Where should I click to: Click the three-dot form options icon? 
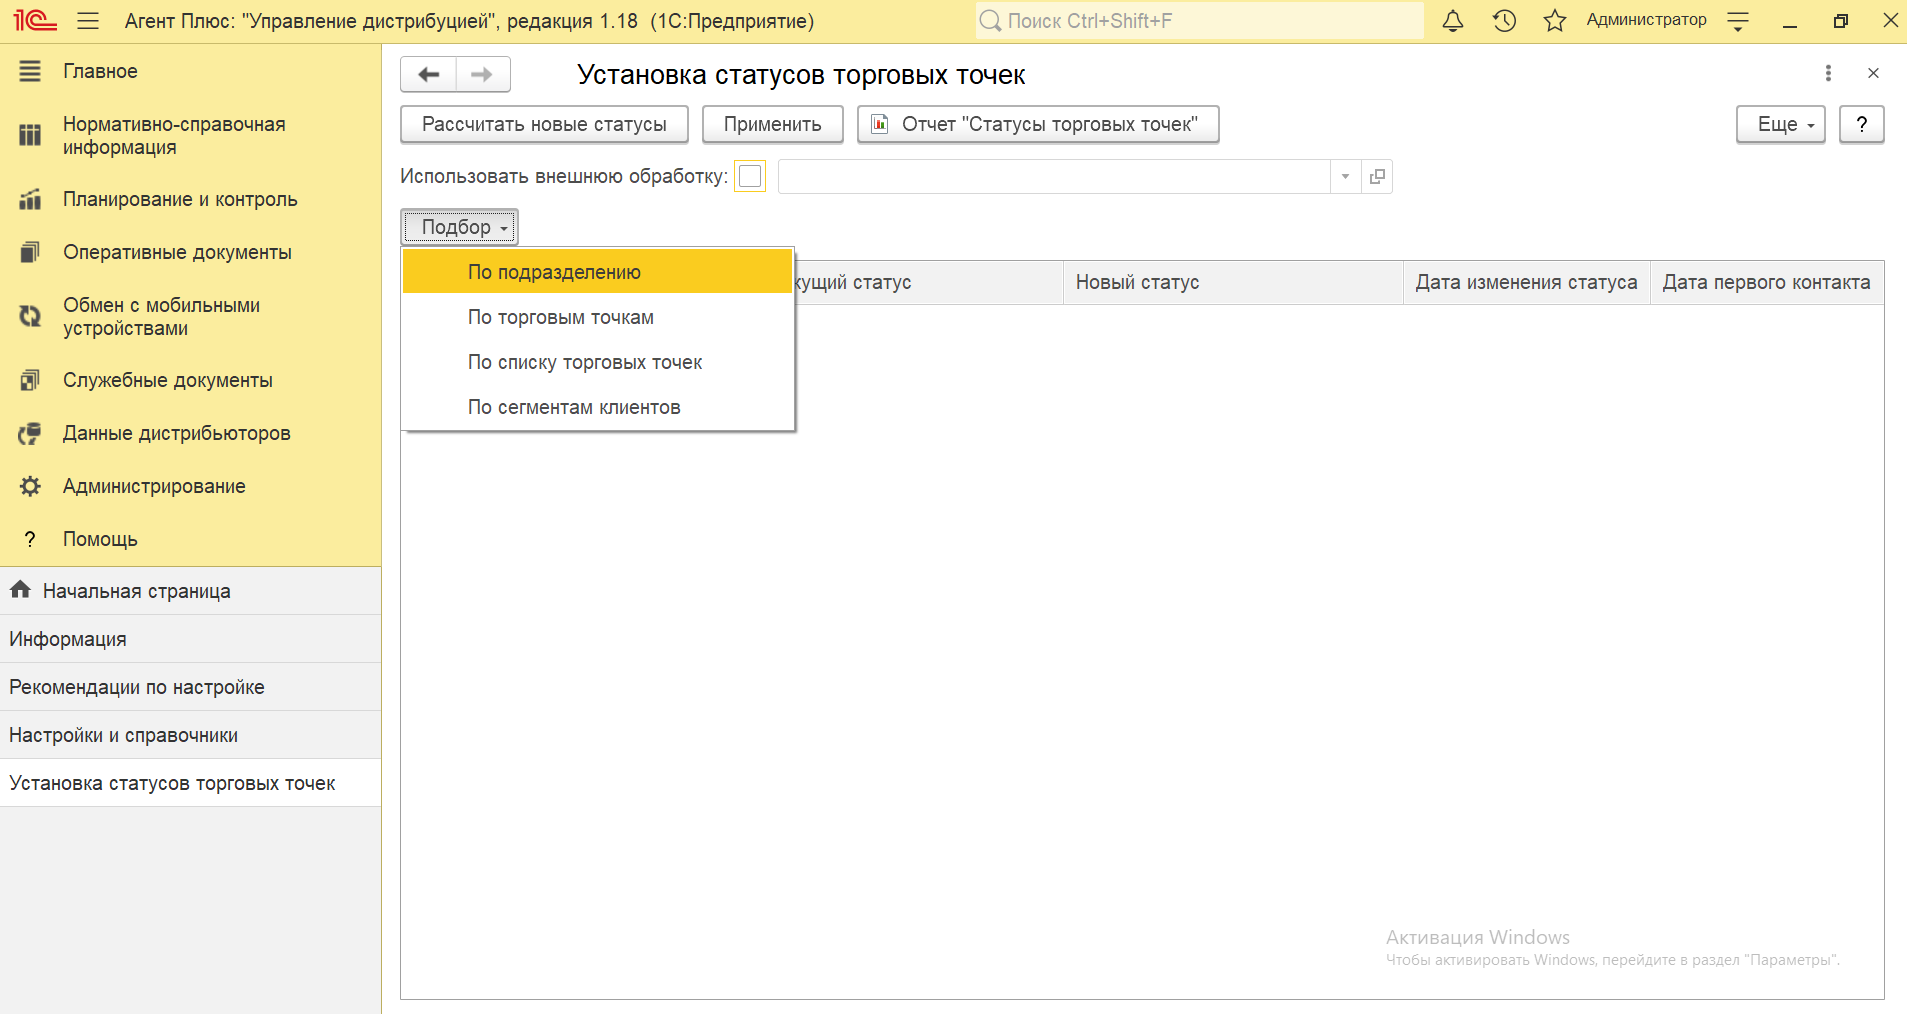click(x=1828, y=73)
